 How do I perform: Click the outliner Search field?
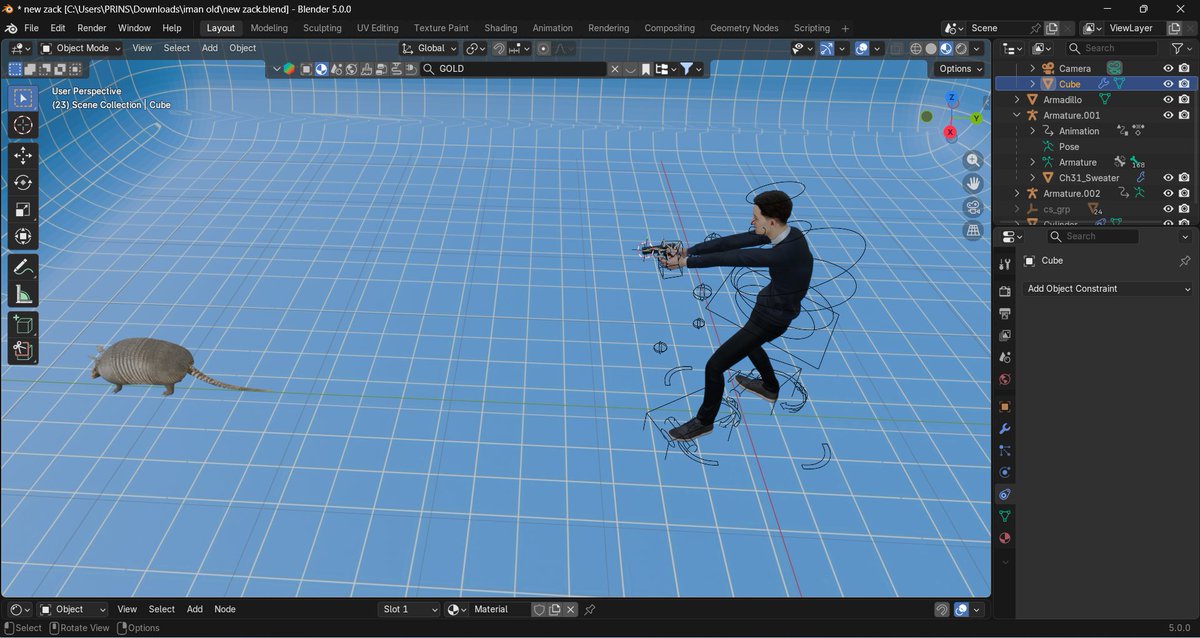tap(1111, 48)
